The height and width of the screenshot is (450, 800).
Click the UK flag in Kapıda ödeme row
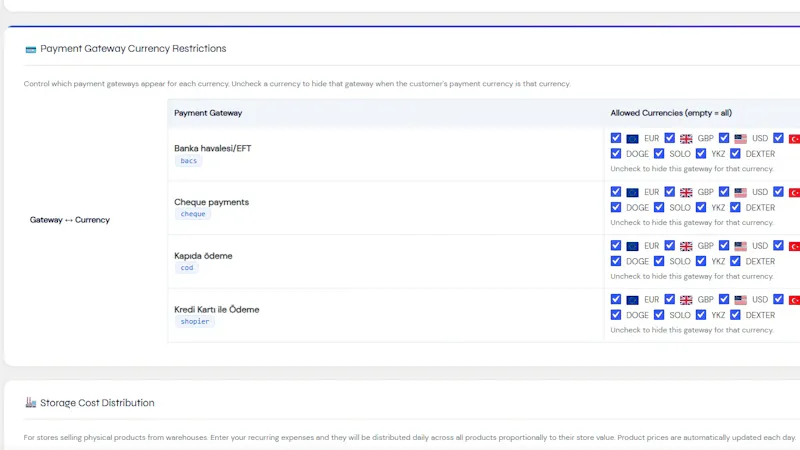(x=686, y=246)
